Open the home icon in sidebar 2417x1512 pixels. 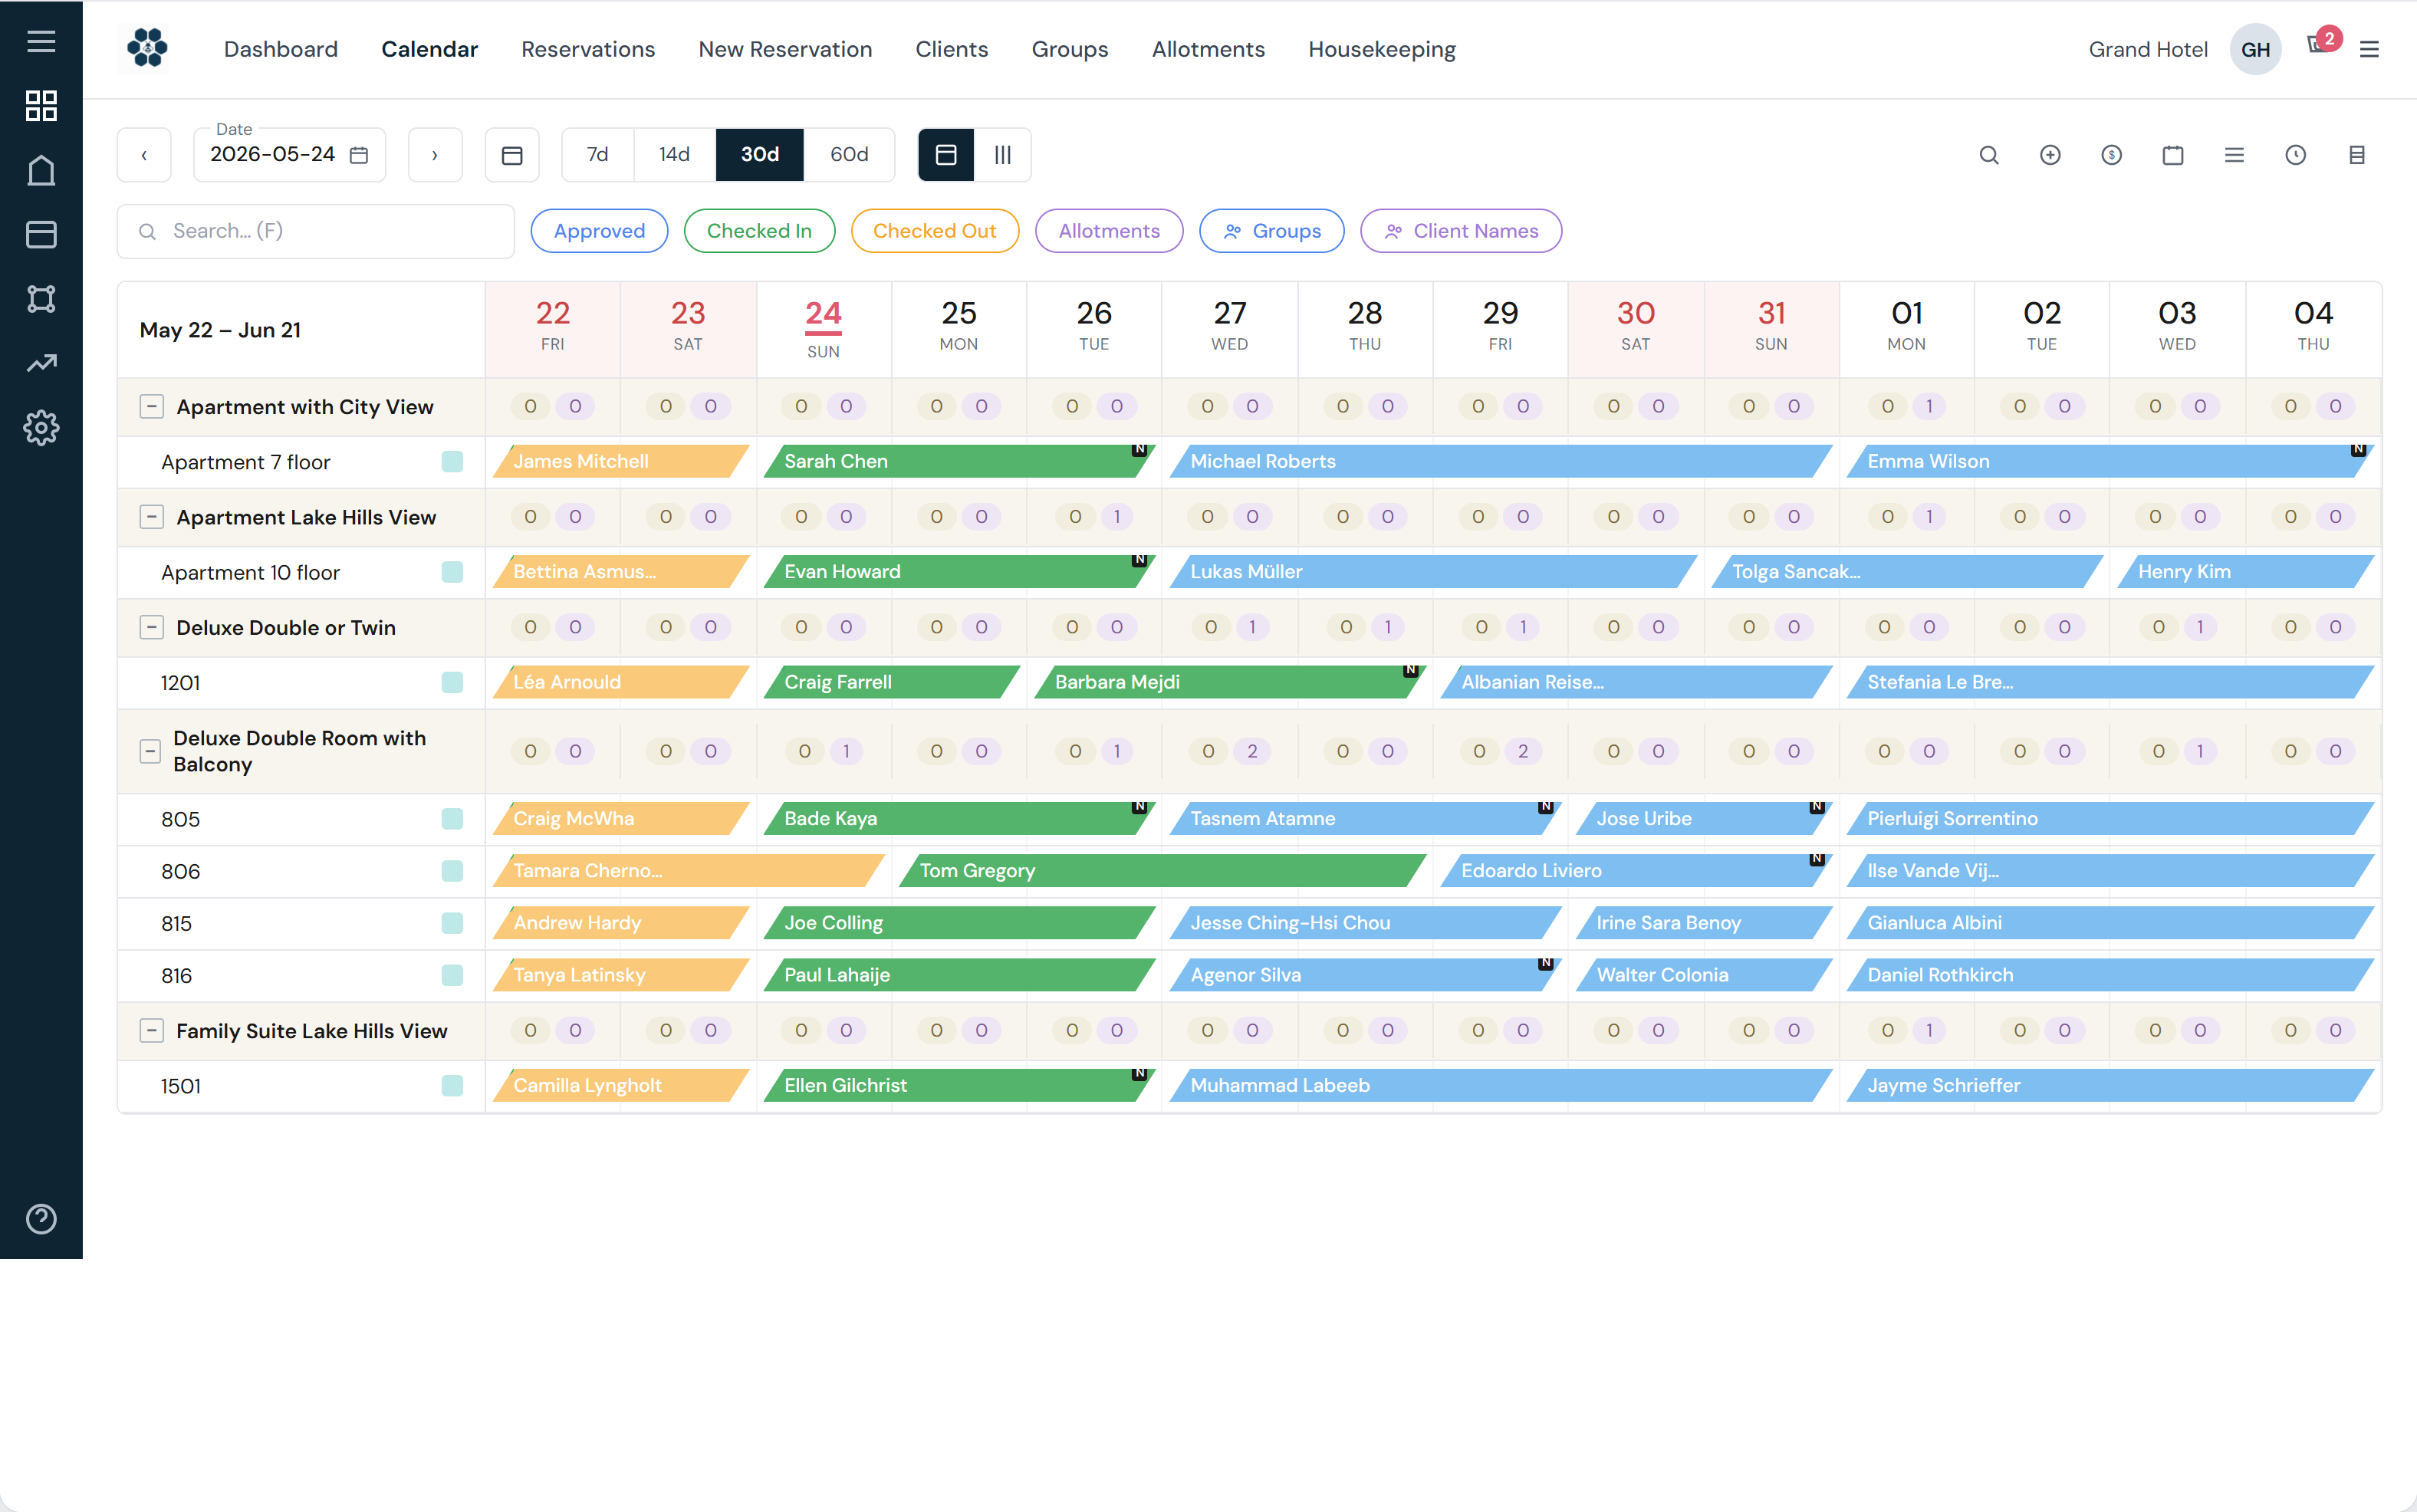pyautogui.click(x=41, y=170)
